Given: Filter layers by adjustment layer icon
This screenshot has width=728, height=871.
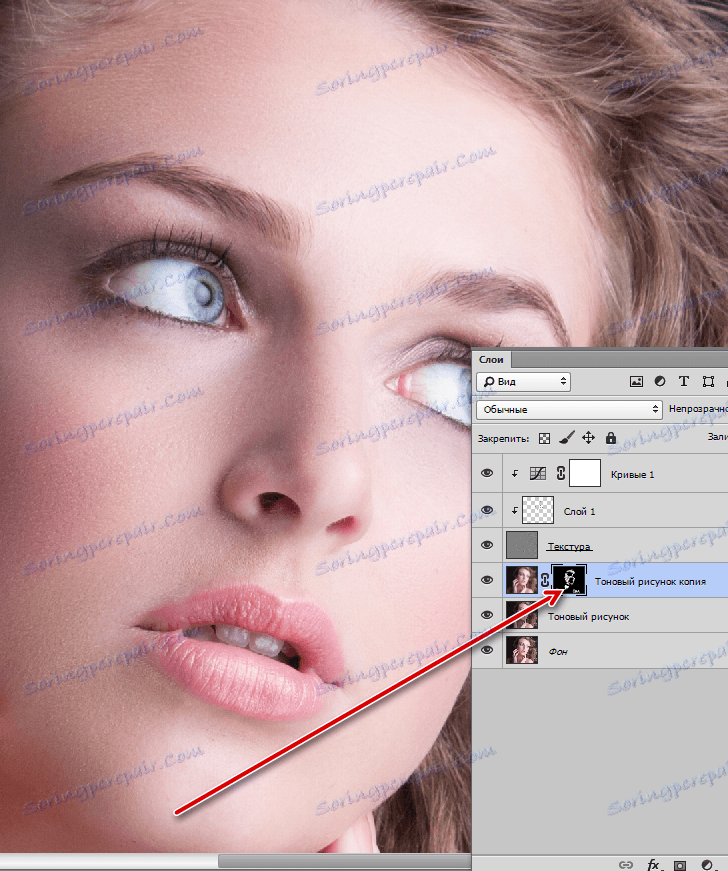Looking at the screenshot, I should (660, 382).
